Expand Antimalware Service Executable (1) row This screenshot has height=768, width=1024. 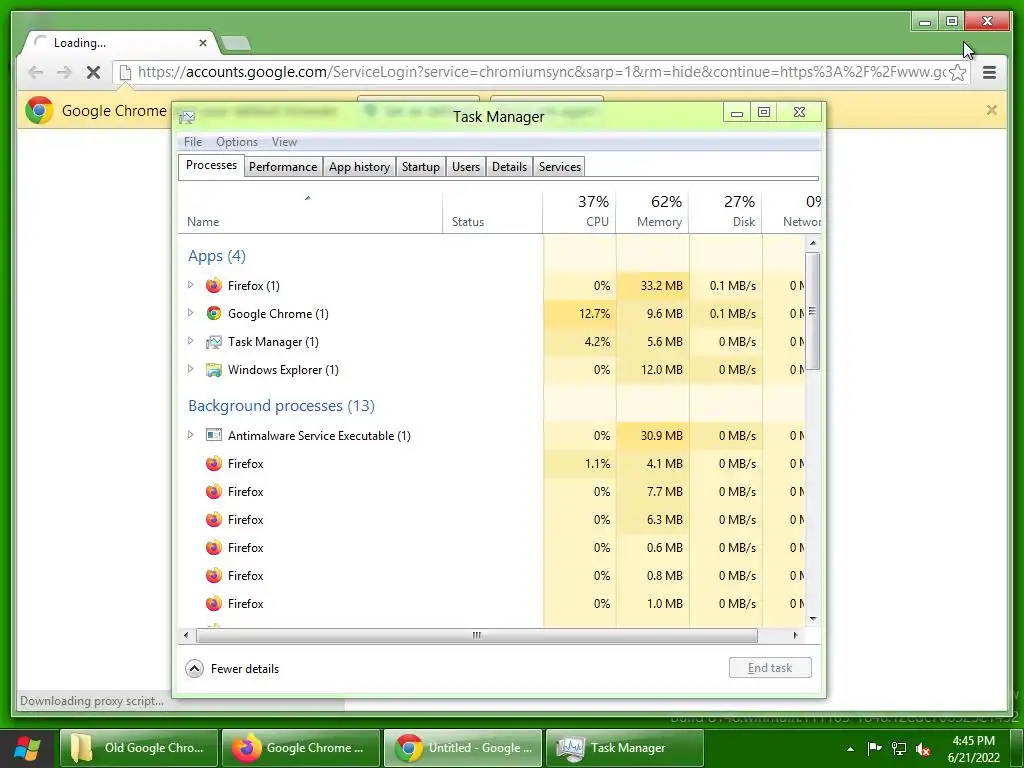click(190, 435)
